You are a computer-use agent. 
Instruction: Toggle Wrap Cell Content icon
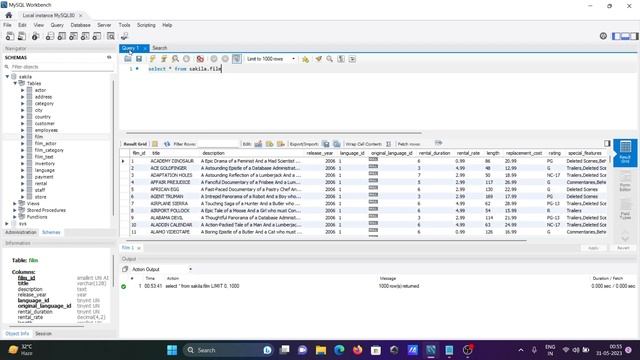388,144
